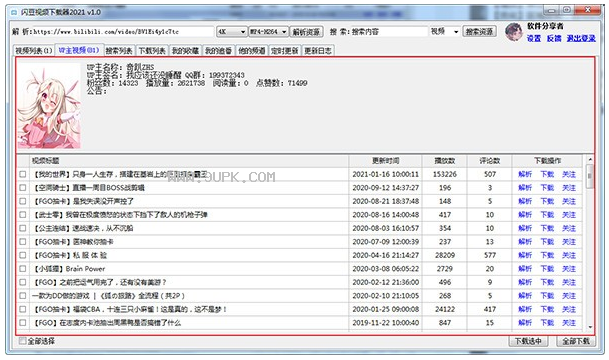This screenshot has width=609, height=360.
Task: Click the 退出登录 logout link
Action: tap(581, 38)
